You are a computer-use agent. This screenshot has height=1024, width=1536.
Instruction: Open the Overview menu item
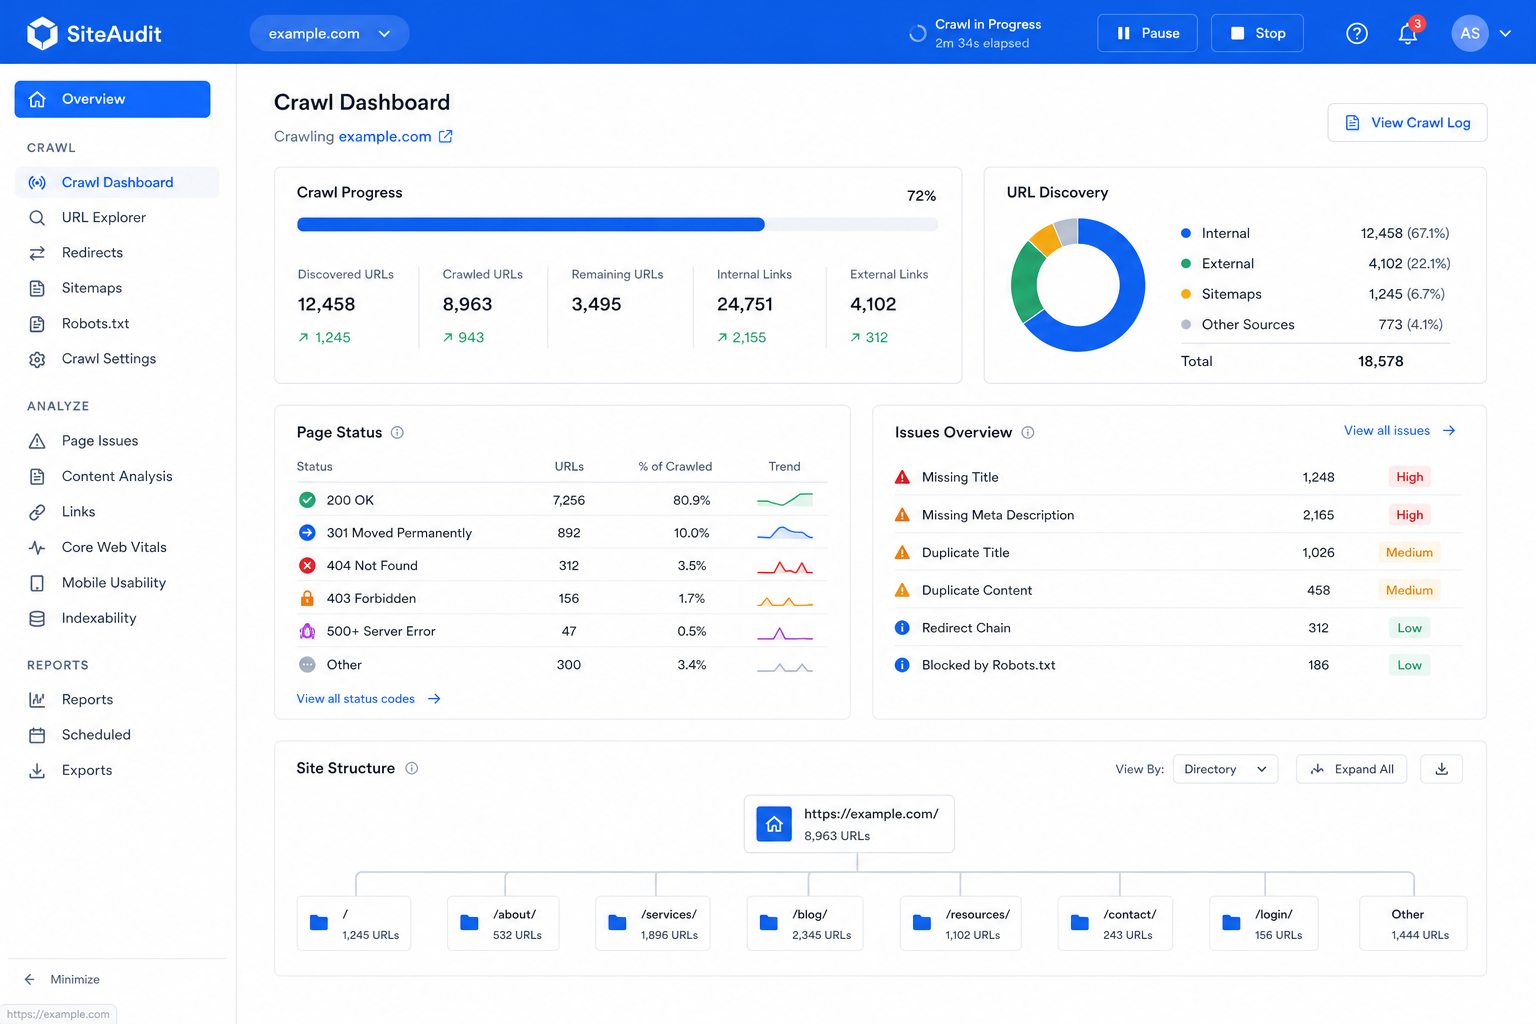click(x=112, y=99)
